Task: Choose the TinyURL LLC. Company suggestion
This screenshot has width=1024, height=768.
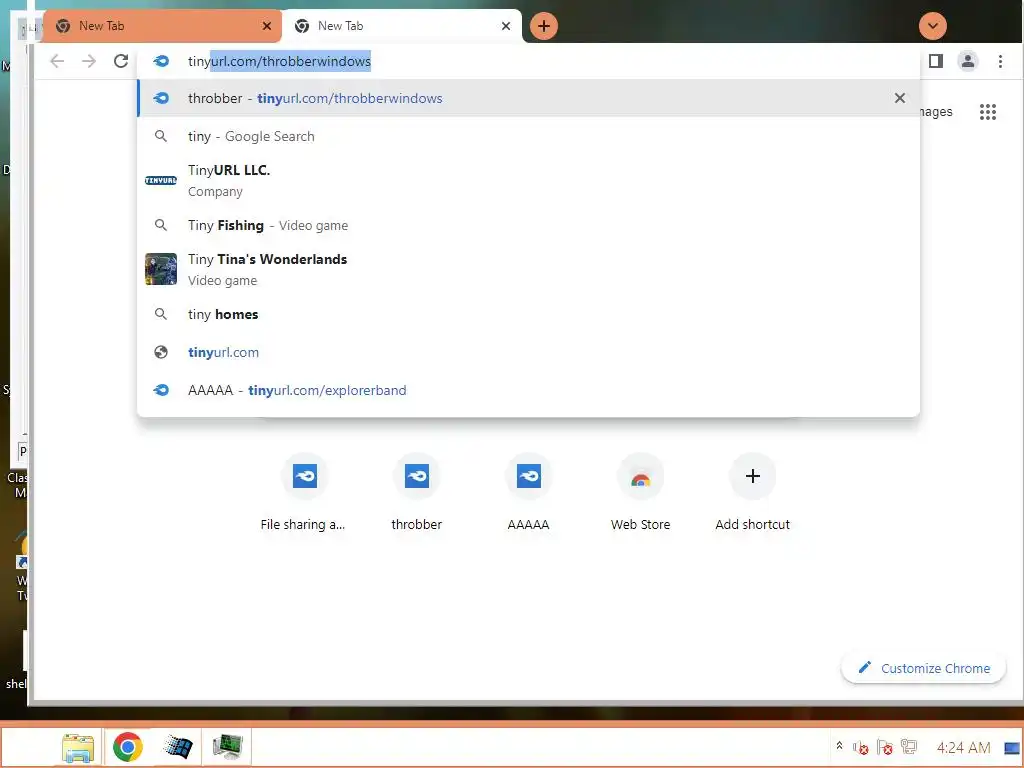Action: coord(528,180)
